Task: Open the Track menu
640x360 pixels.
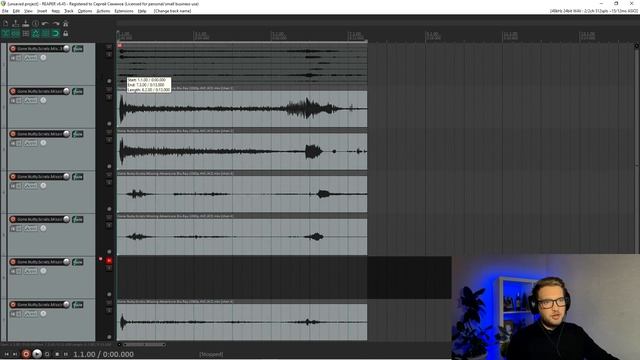Action: pyautogui.click(x=69, y=11)
